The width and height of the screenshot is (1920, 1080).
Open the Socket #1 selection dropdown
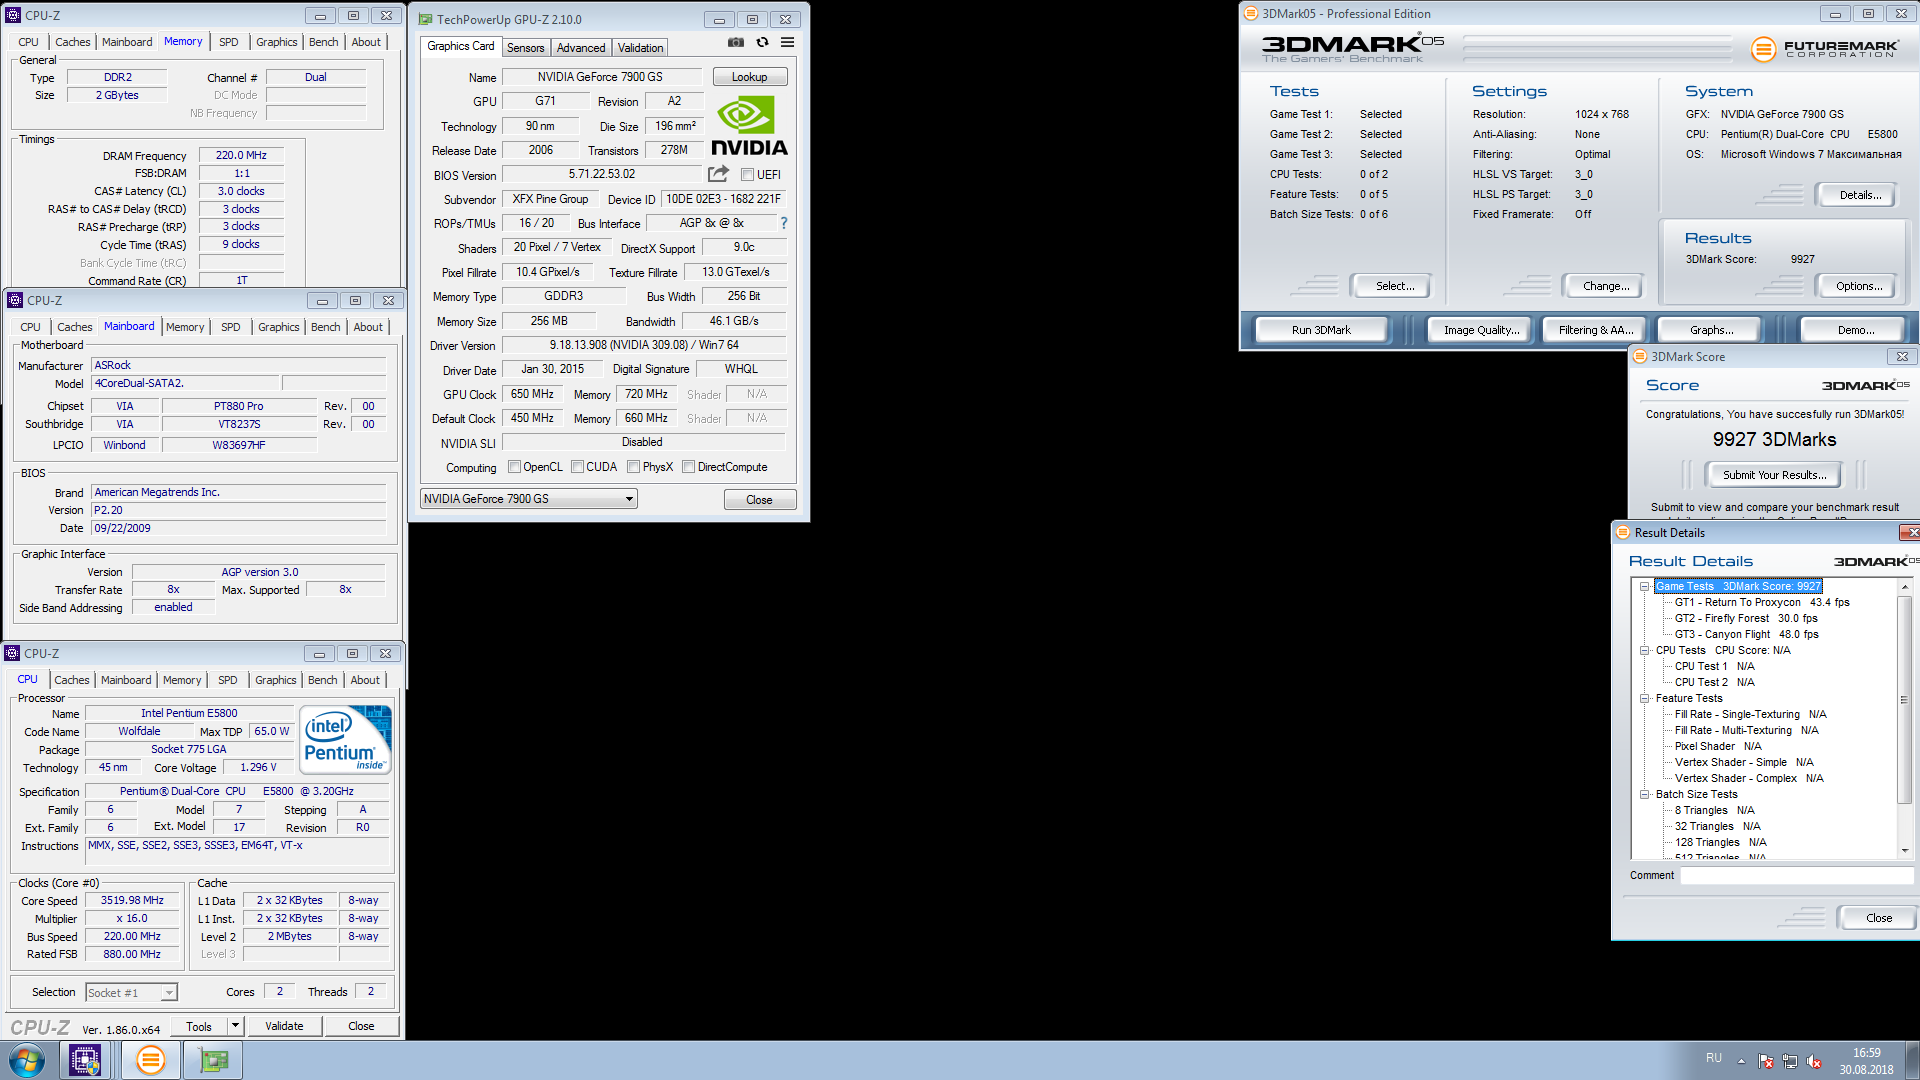tap(131, 992)
